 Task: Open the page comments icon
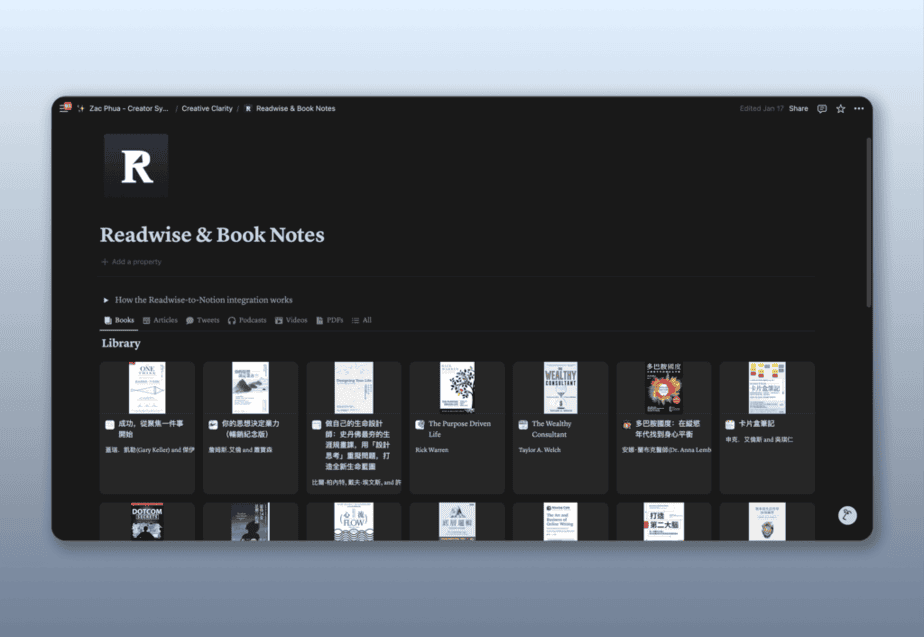pos(821,108)
